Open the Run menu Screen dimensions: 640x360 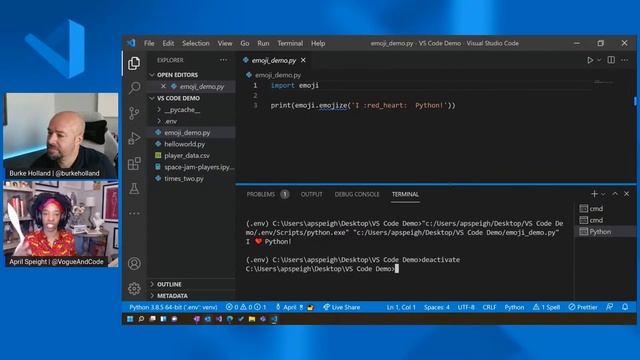click(263, 43)
